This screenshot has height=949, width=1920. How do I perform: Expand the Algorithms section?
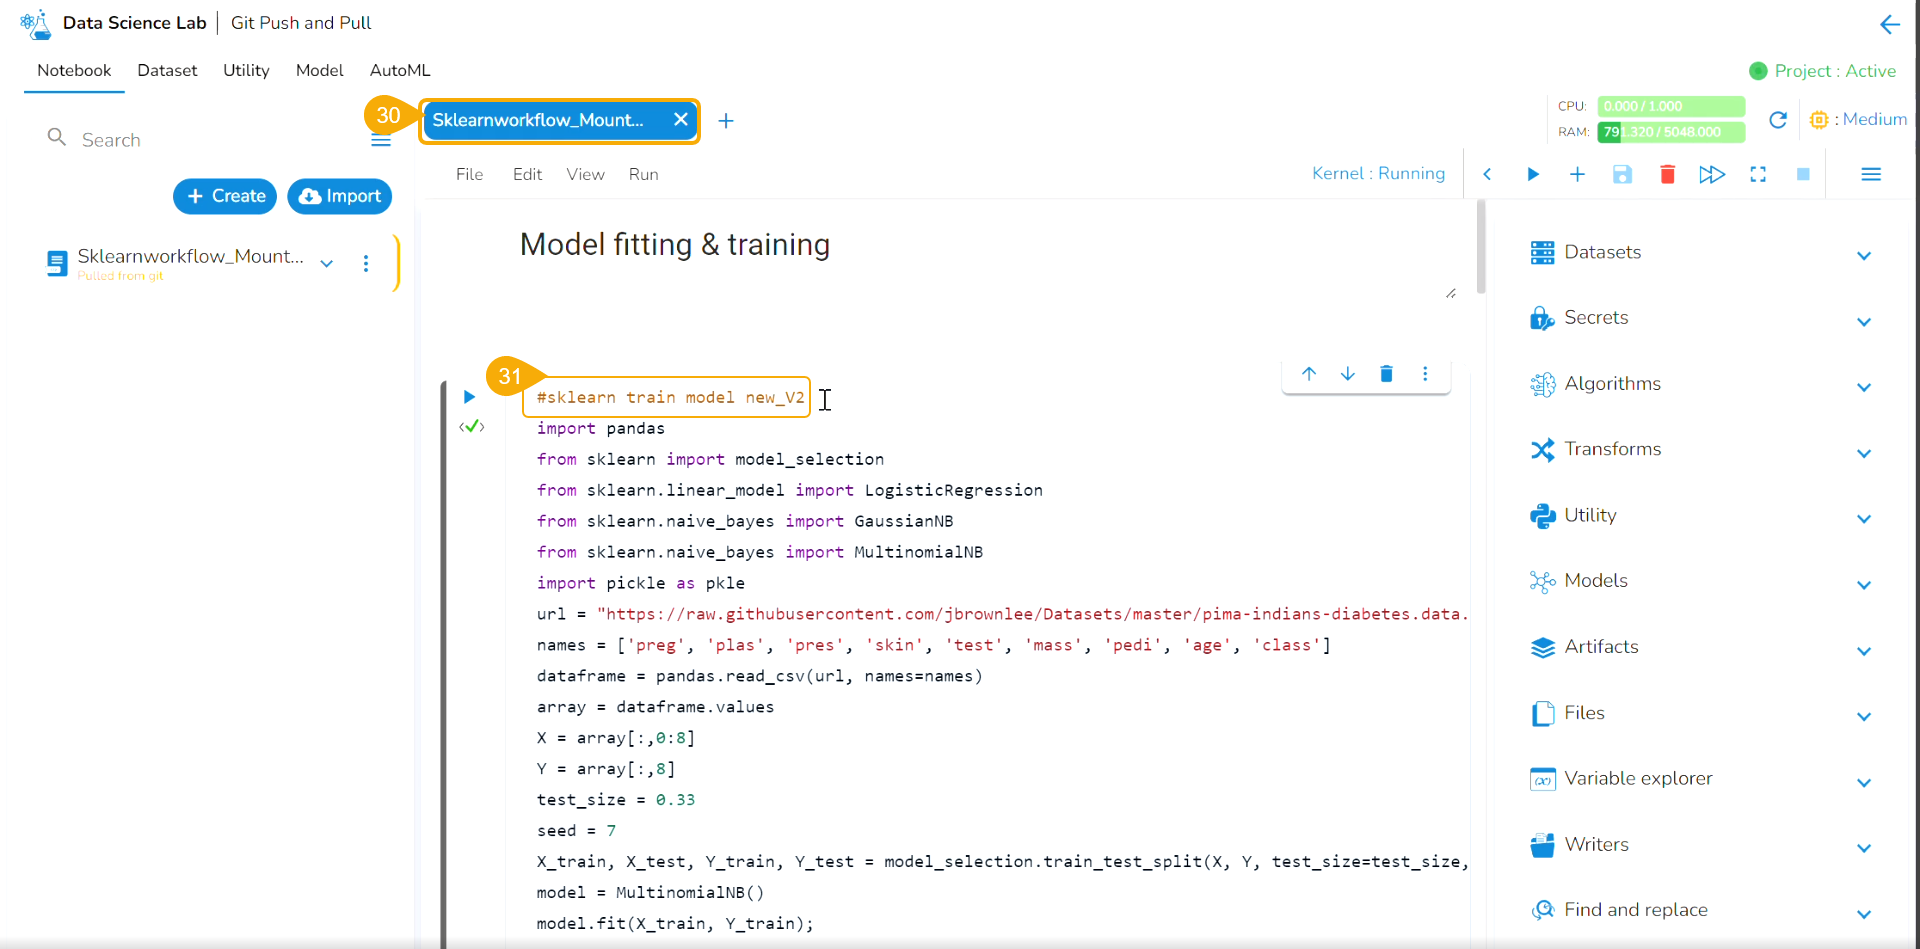[1863, 386]
